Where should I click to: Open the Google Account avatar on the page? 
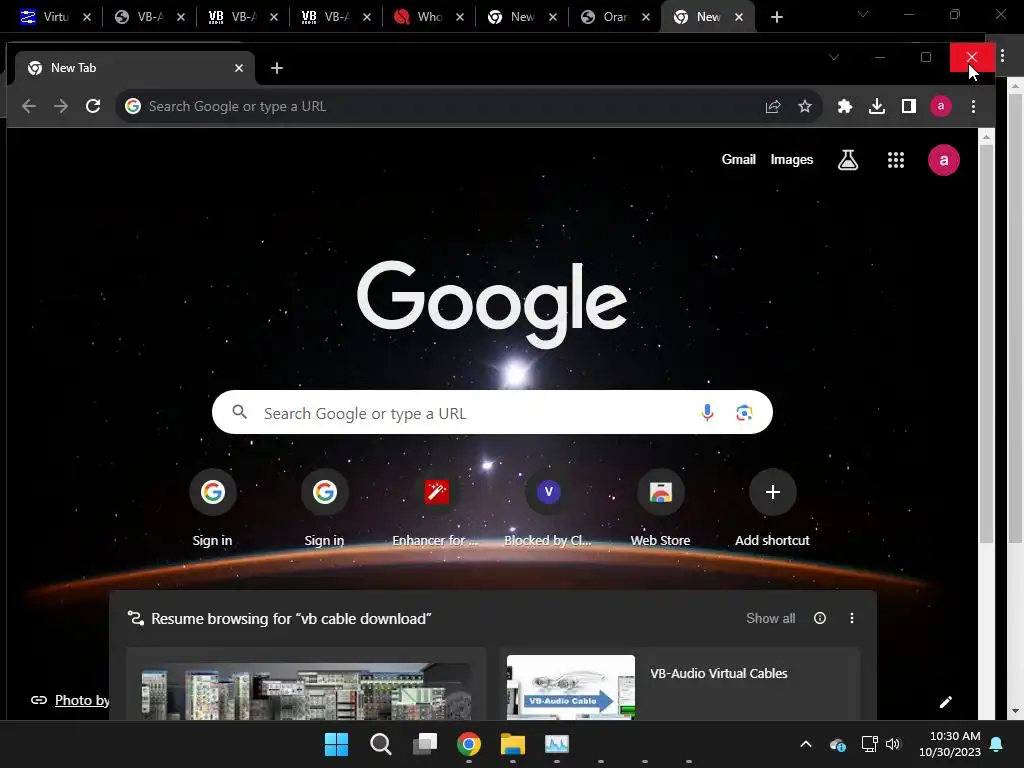pos(944,160)
